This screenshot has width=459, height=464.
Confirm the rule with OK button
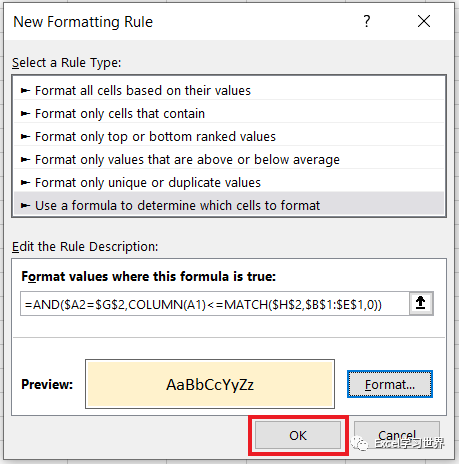298,435
